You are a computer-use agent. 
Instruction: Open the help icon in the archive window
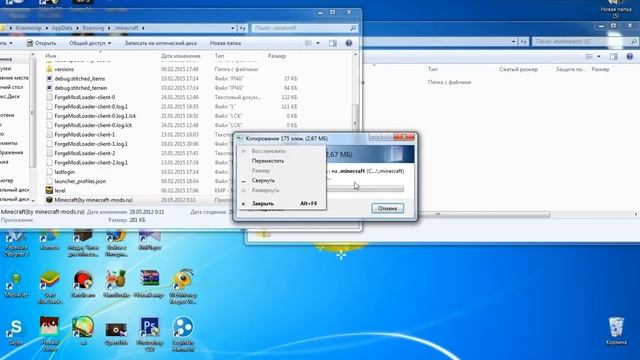coord(629,57)
